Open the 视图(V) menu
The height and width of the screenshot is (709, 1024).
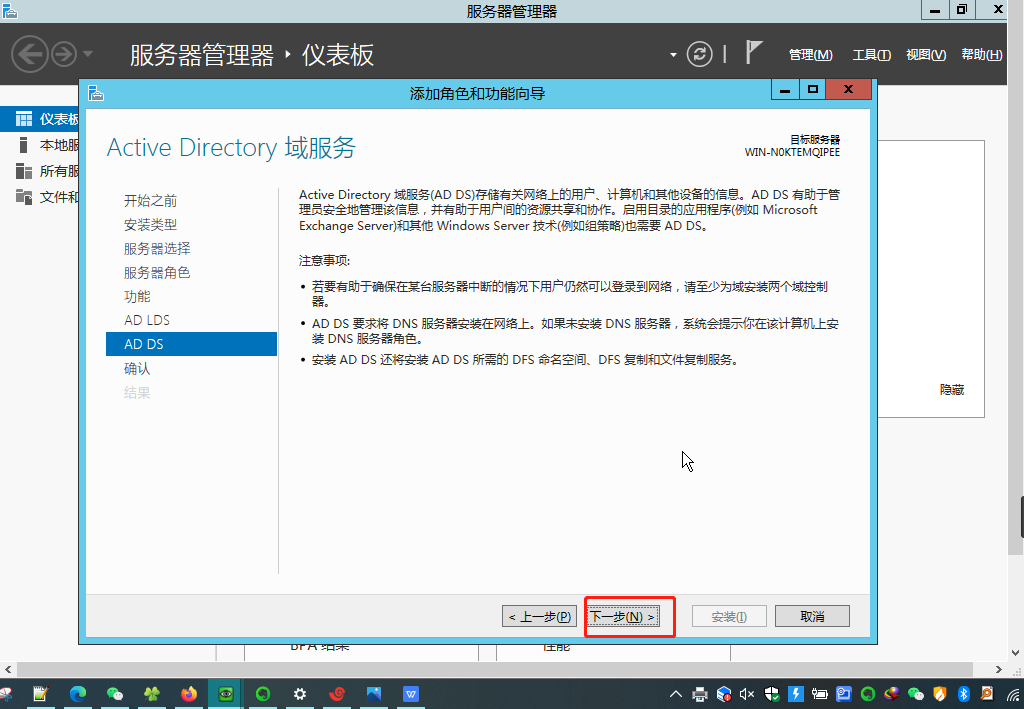click(x=925, y=55)
